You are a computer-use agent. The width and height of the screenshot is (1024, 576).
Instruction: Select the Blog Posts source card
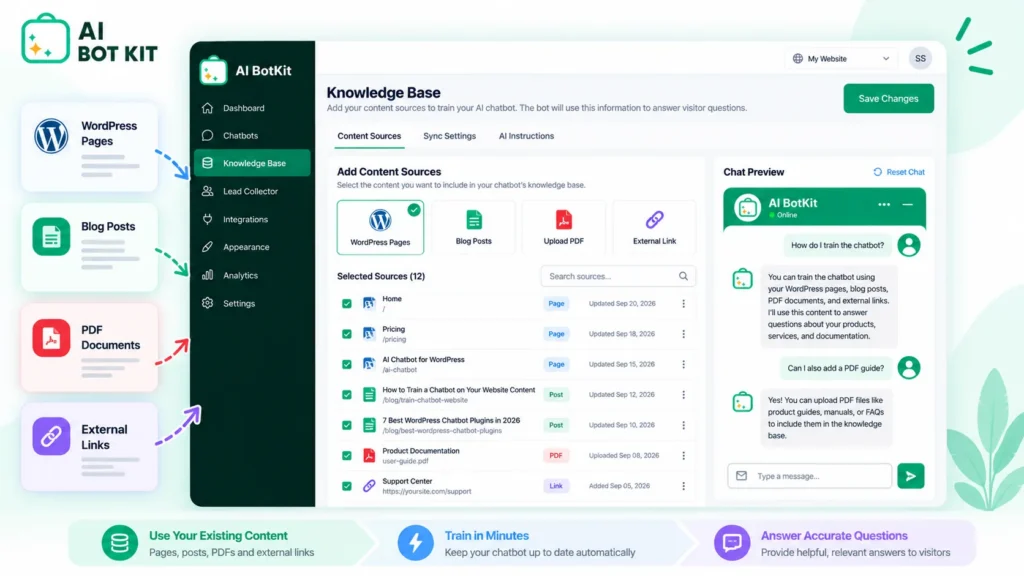coord(473,227)
